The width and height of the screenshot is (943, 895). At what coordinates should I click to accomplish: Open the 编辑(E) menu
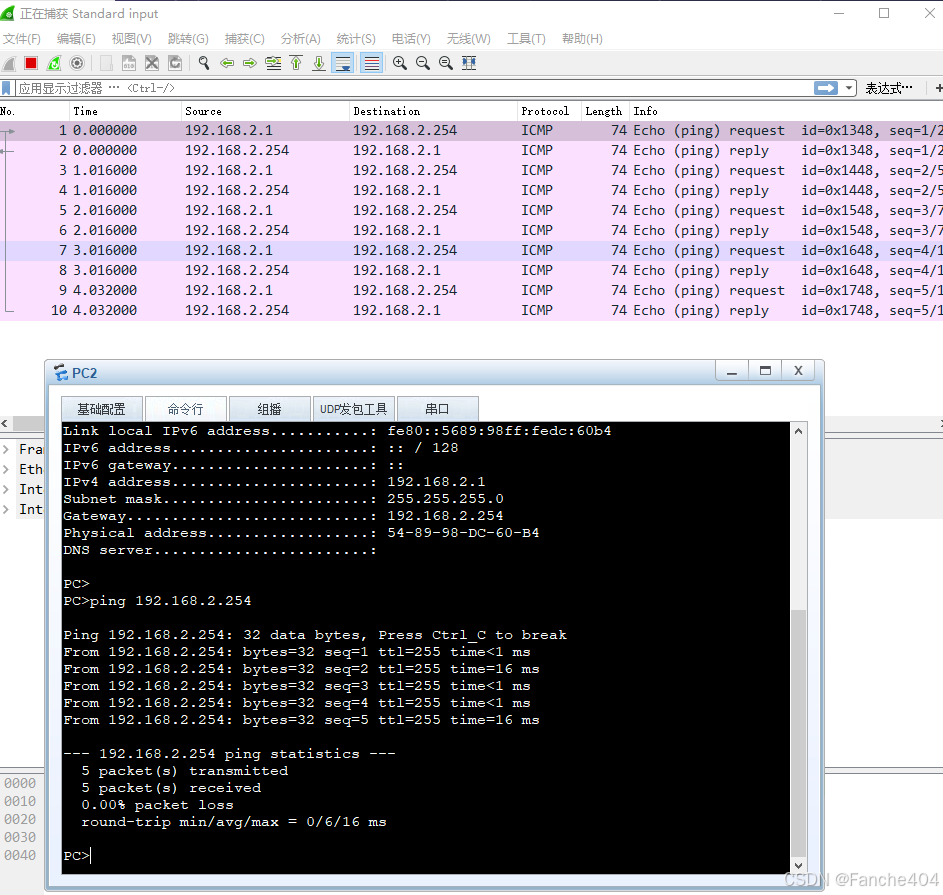[x=76, y=38]
